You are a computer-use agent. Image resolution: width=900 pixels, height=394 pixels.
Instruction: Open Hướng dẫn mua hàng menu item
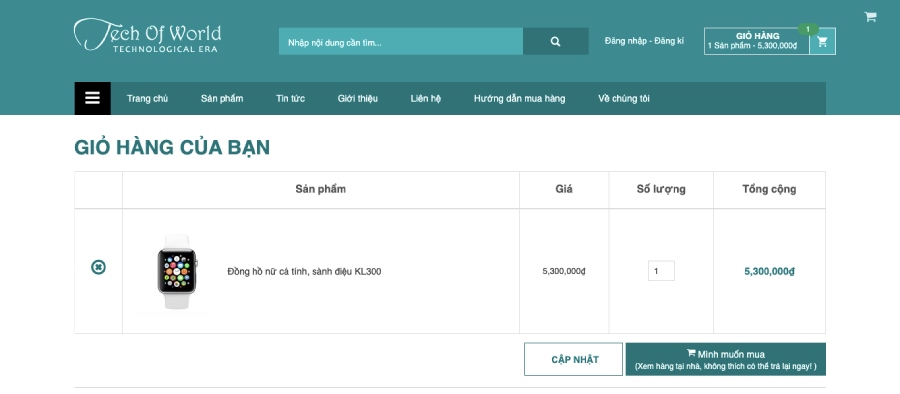pyautogui.click(x=519, y=98)
